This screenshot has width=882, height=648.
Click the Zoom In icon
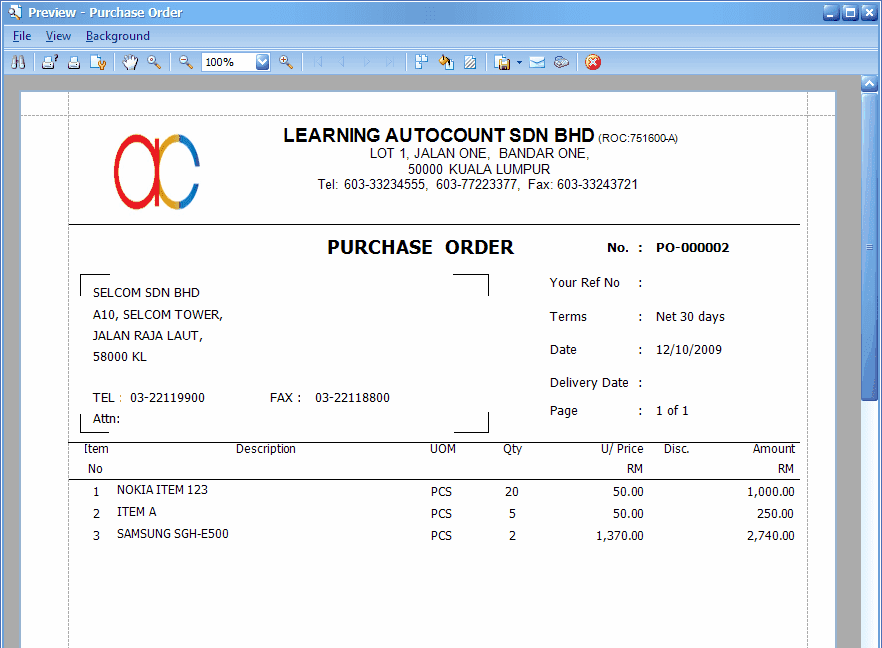(x=286, y=62)
